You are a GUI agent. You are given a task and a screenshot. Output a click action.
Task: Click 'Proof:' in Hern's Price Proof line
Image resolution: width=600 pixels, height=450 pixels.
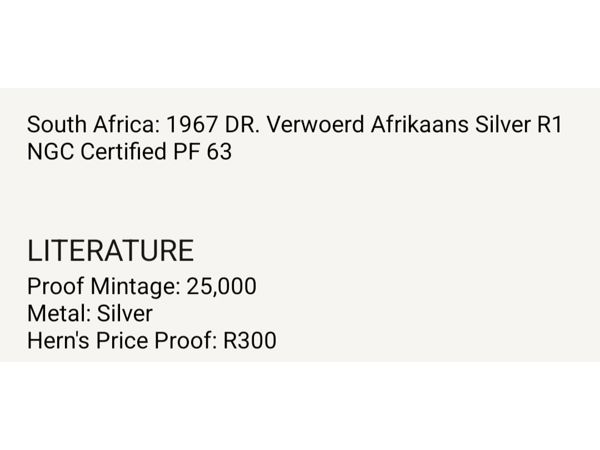186,341
